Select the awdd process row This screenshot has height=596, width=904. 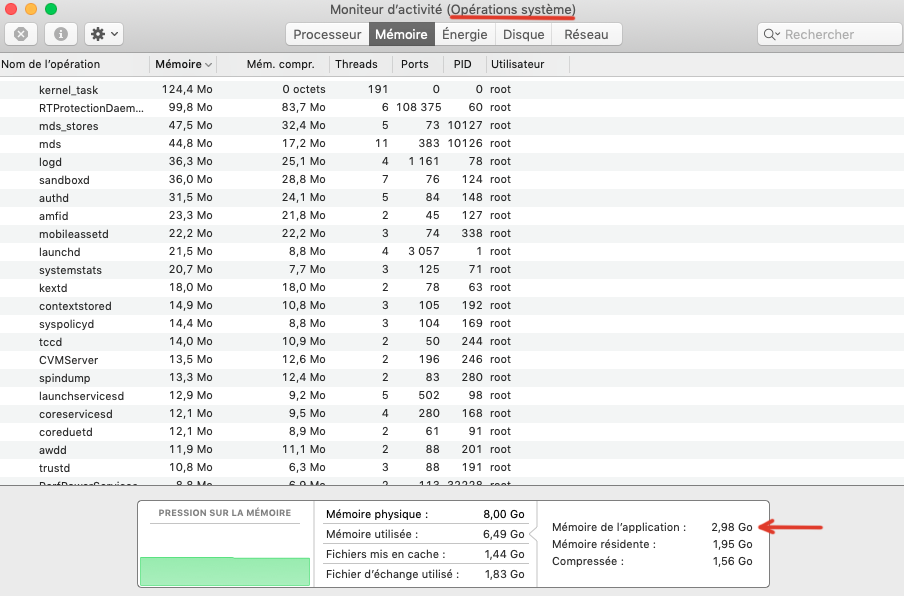point(452,450)
